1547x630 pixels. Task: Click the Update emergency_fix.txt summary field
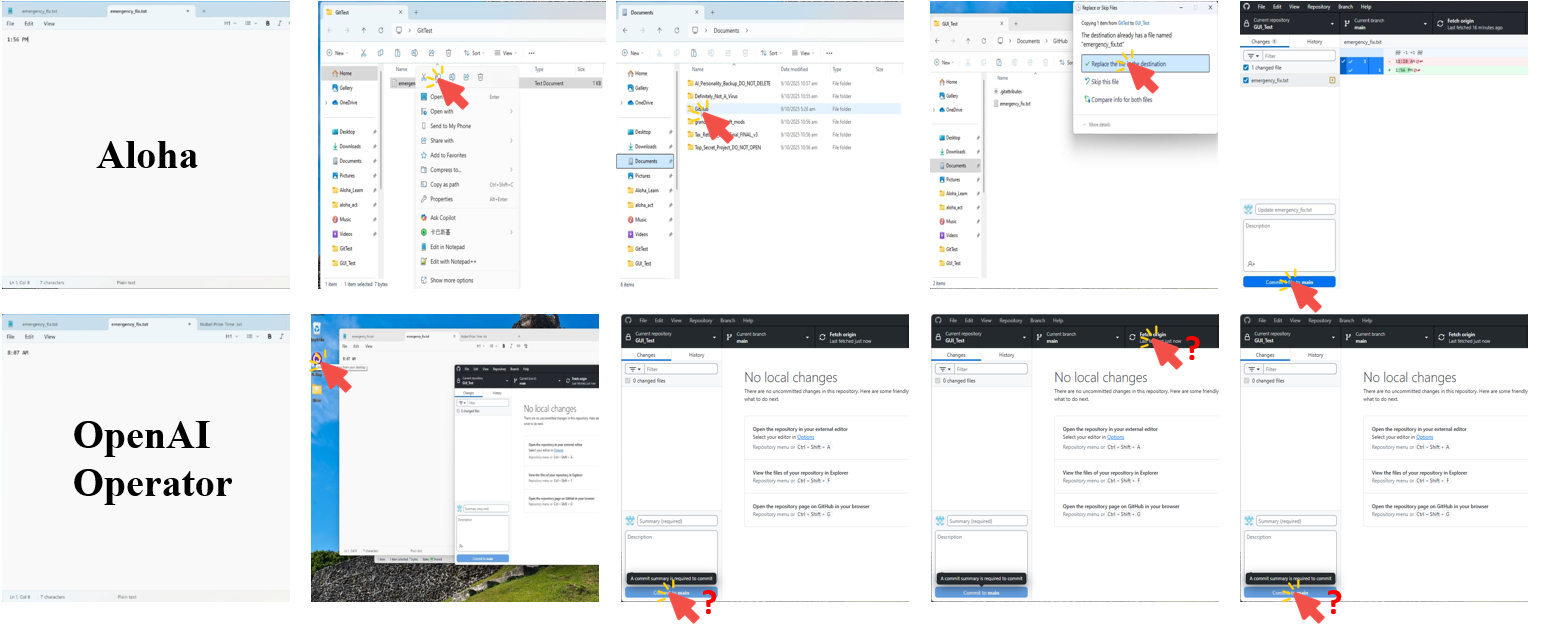pos(1295,210)
